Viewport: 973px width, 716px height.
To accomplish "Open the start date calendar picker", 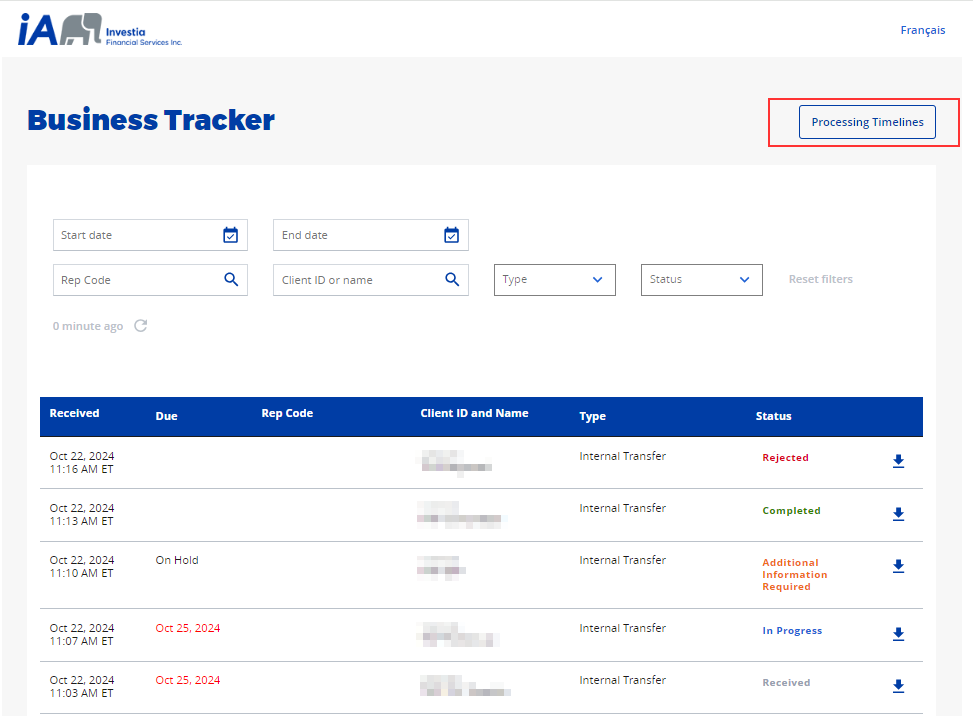I will click(231, 235).
